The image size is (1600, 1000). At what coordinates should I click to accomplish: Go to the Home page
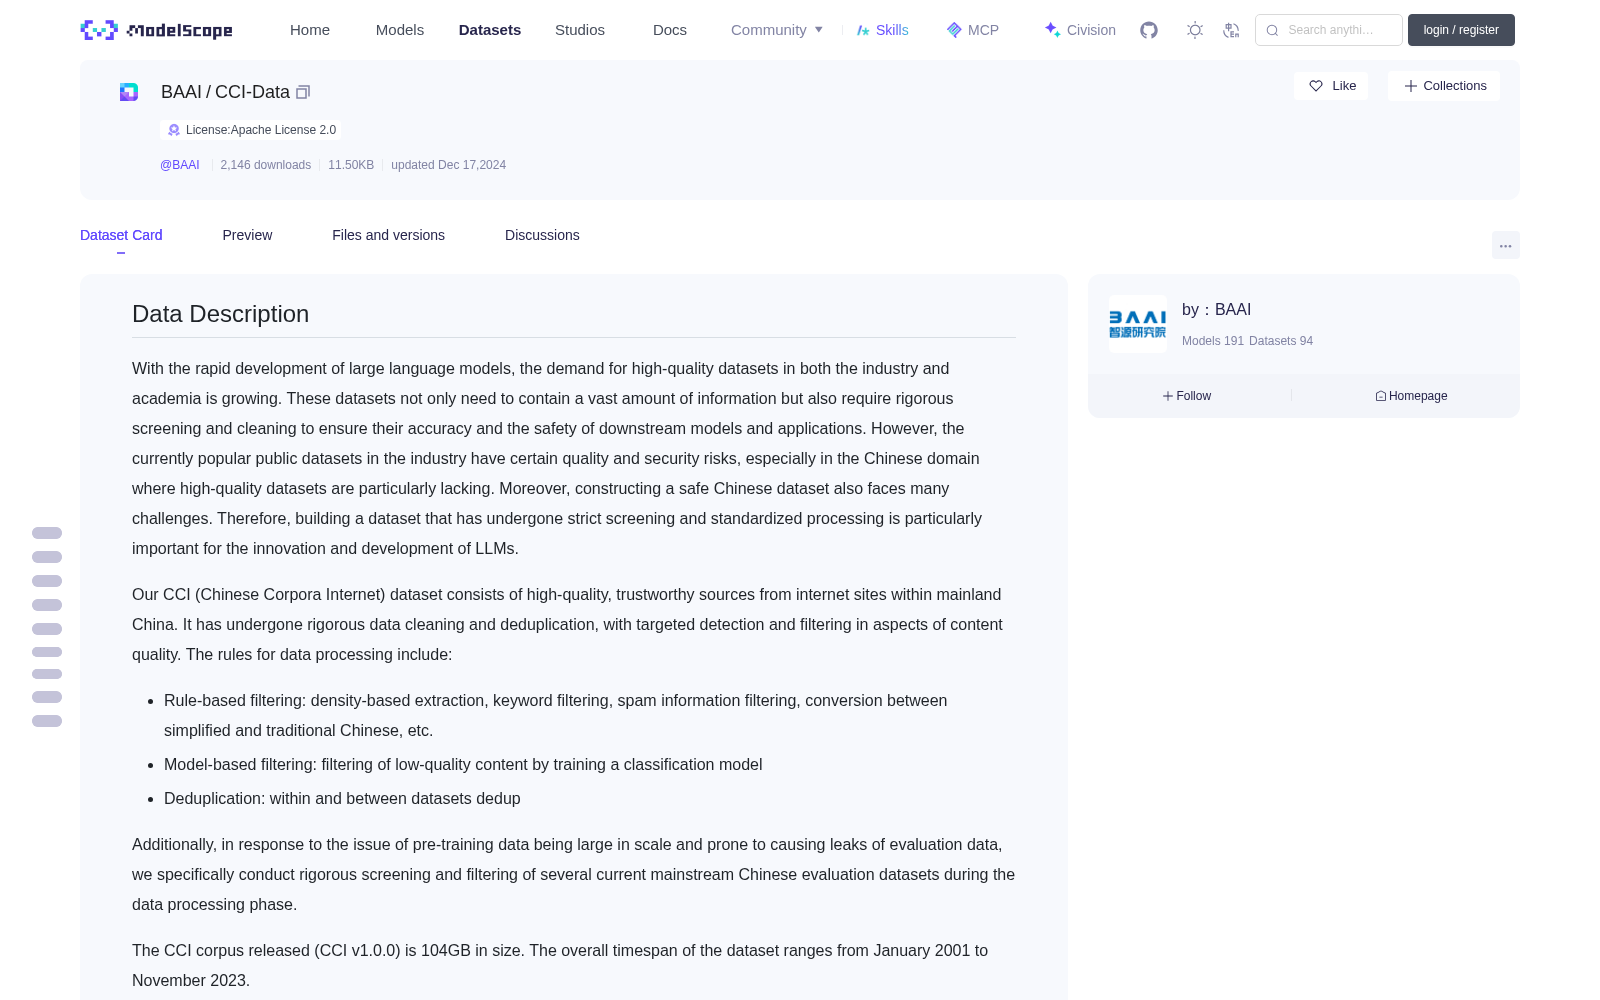click(310, 30)
